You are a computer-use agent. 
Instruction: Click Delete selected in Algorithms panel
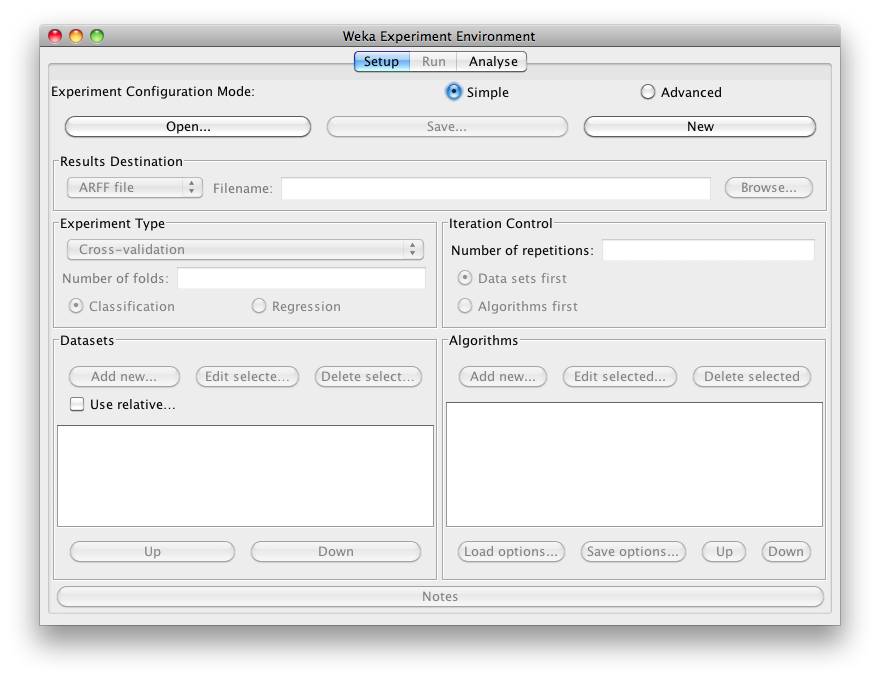point(751,376)
